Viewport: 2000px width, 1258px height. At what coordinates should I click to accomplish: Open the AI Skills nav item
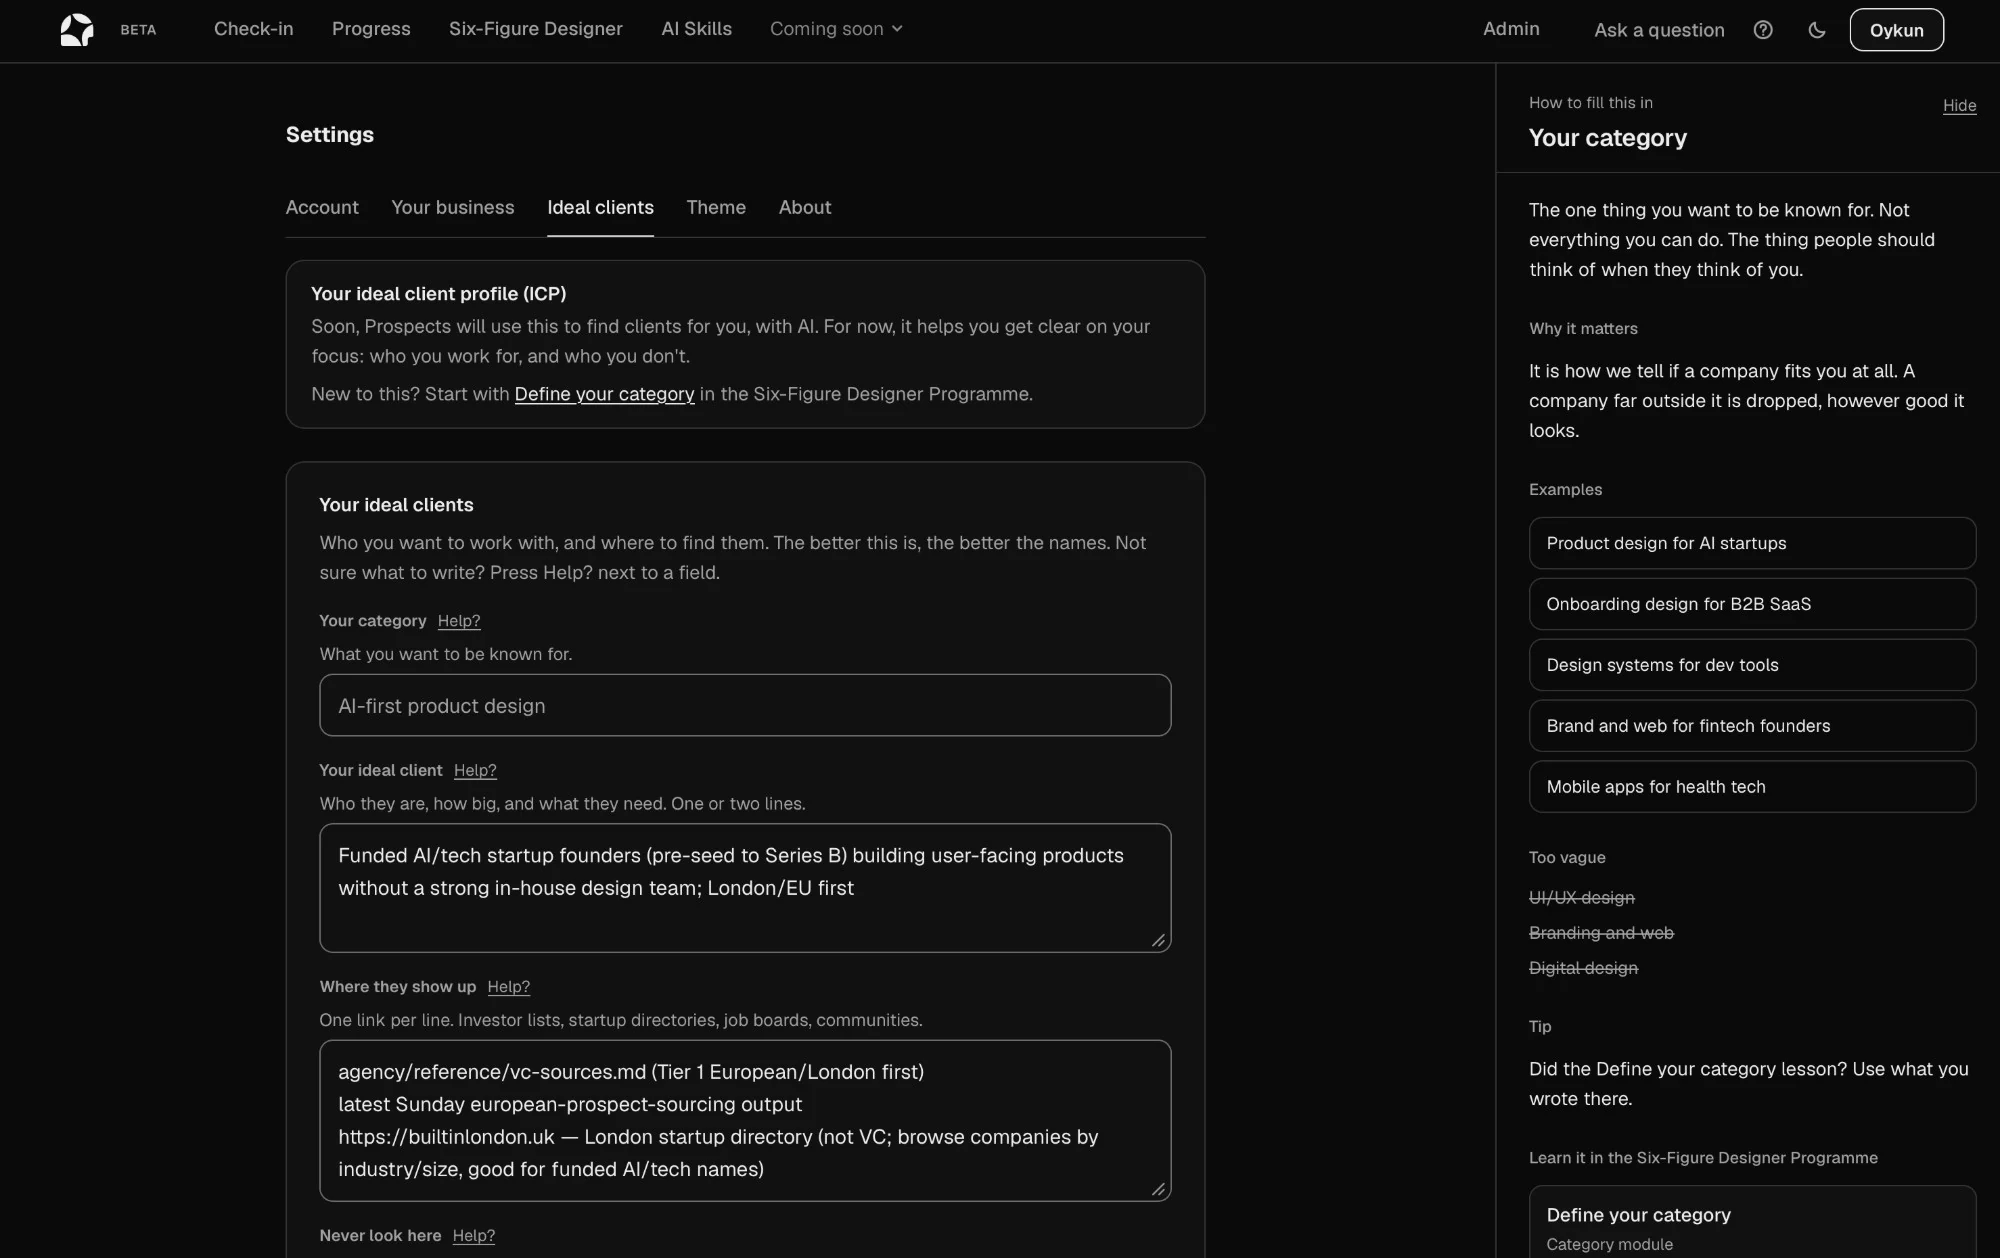point(696,29)
